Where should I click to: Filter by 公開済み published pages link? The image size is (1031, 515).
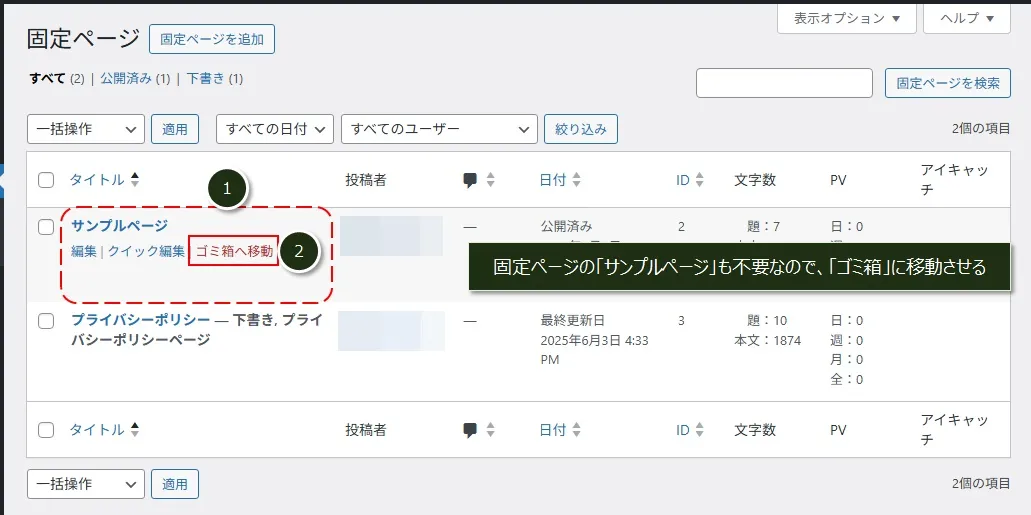(x=127, y=78)
